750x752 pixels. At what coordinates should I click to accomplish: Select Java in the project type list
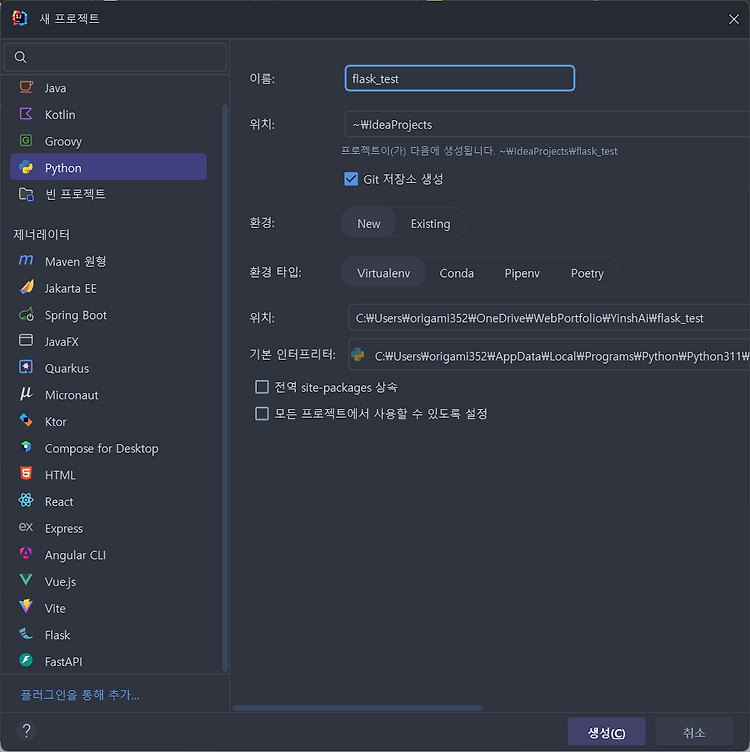coord(108,88)
